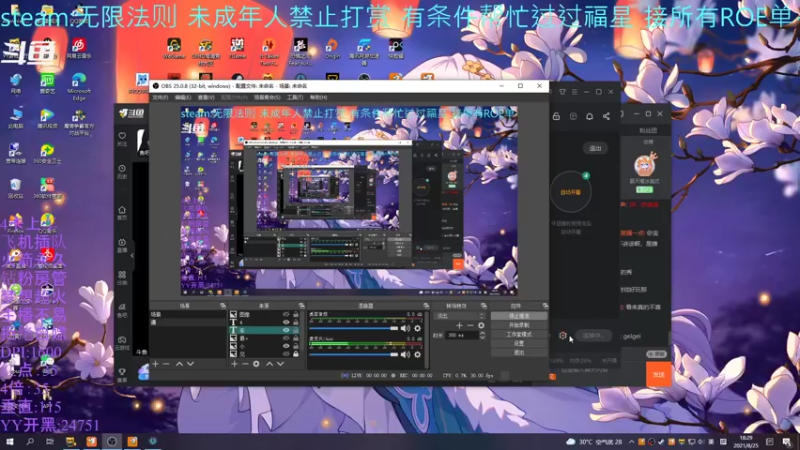Image resolution: width=800 pixels, height=450 pixels.
Task: Click Windows Start button
Action: click(9, 441)
